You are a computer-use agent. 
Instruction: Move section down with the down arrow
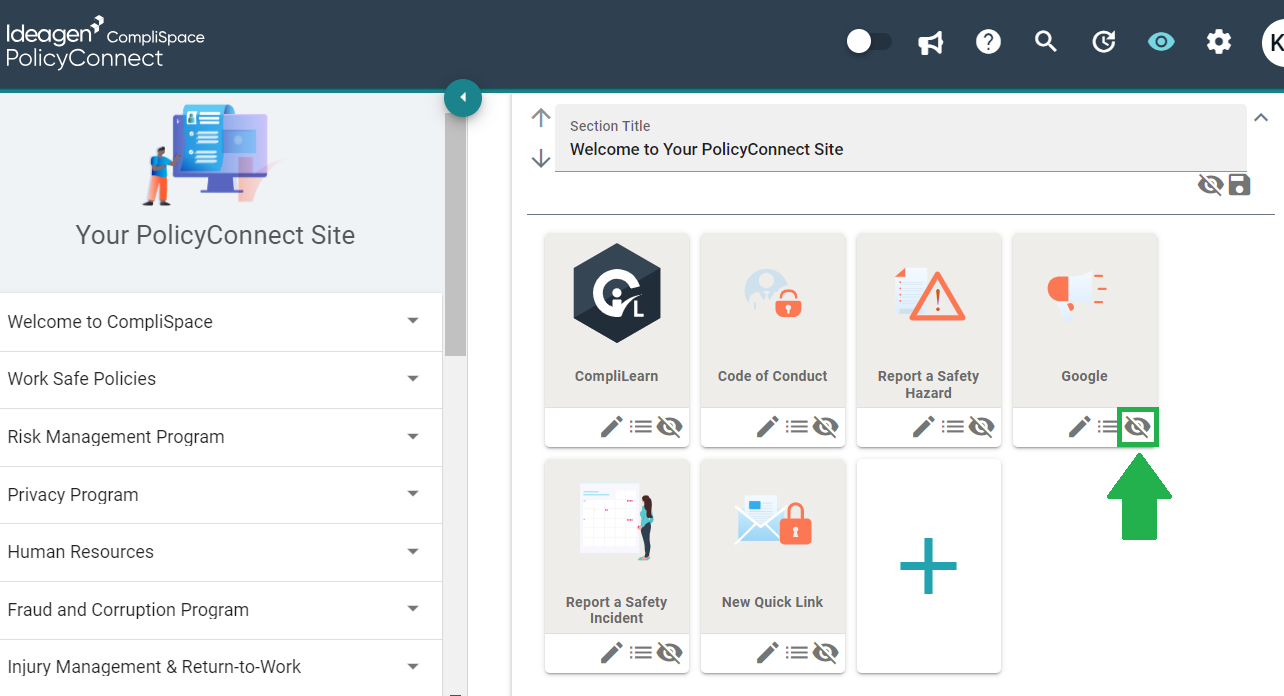(541, 158)
